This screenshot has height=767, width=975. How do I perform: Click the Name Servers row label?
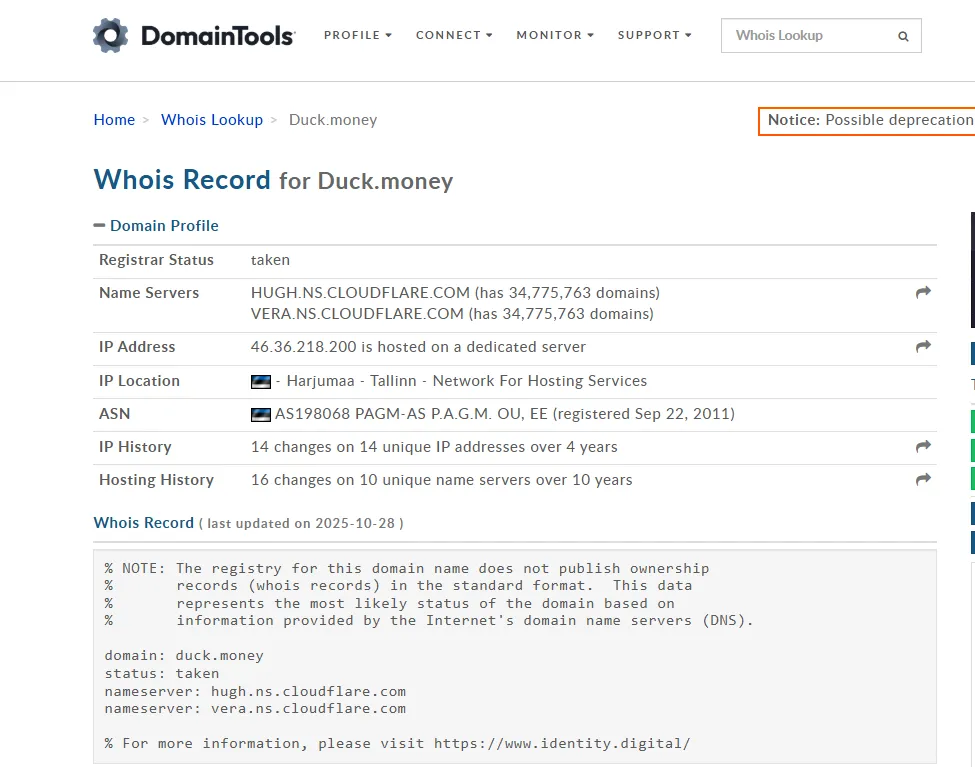[x=149, y=292]
